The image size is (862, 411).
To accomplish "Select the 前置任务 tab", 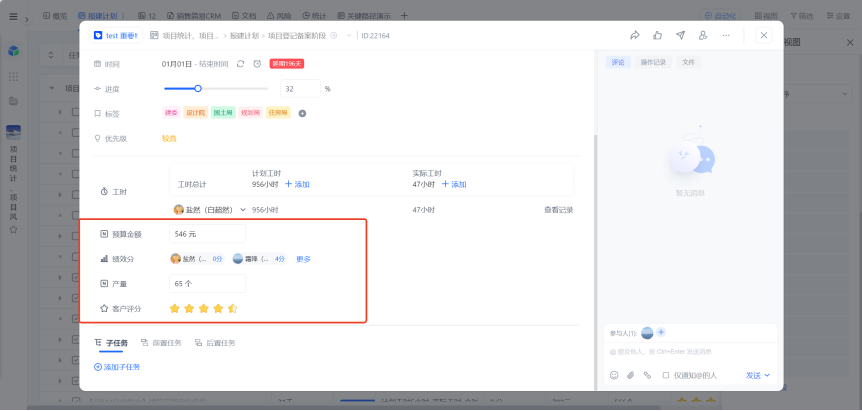I will (x=161, y=343).
